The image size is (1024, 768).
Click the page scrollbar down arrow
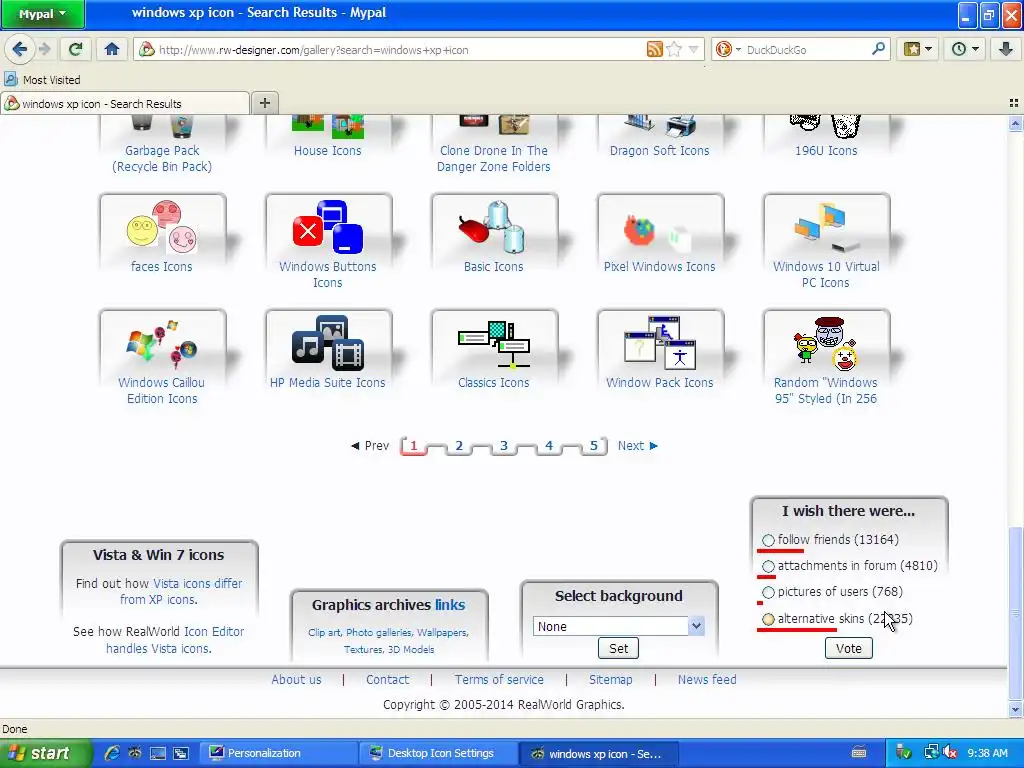click(1015, 709)
